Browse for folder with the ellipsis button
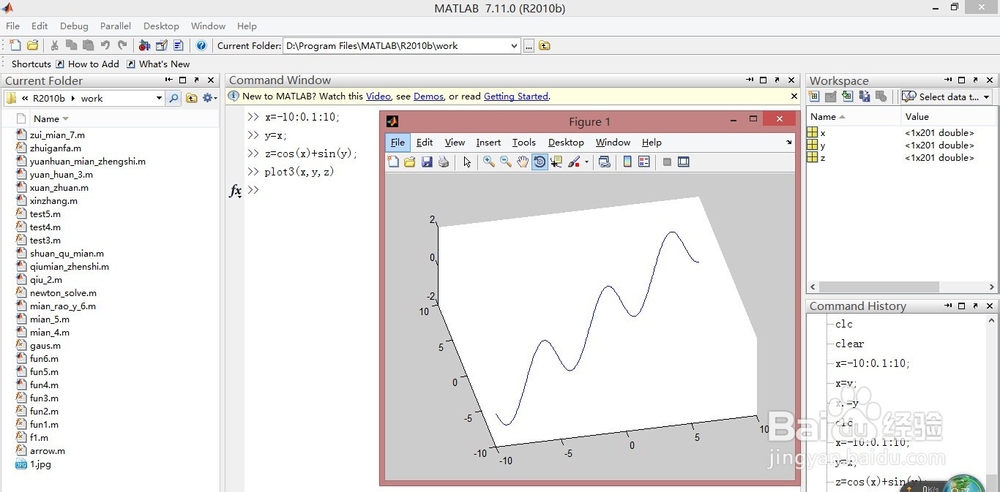This screenshot has width=1000, height=492. click(529, 45)
